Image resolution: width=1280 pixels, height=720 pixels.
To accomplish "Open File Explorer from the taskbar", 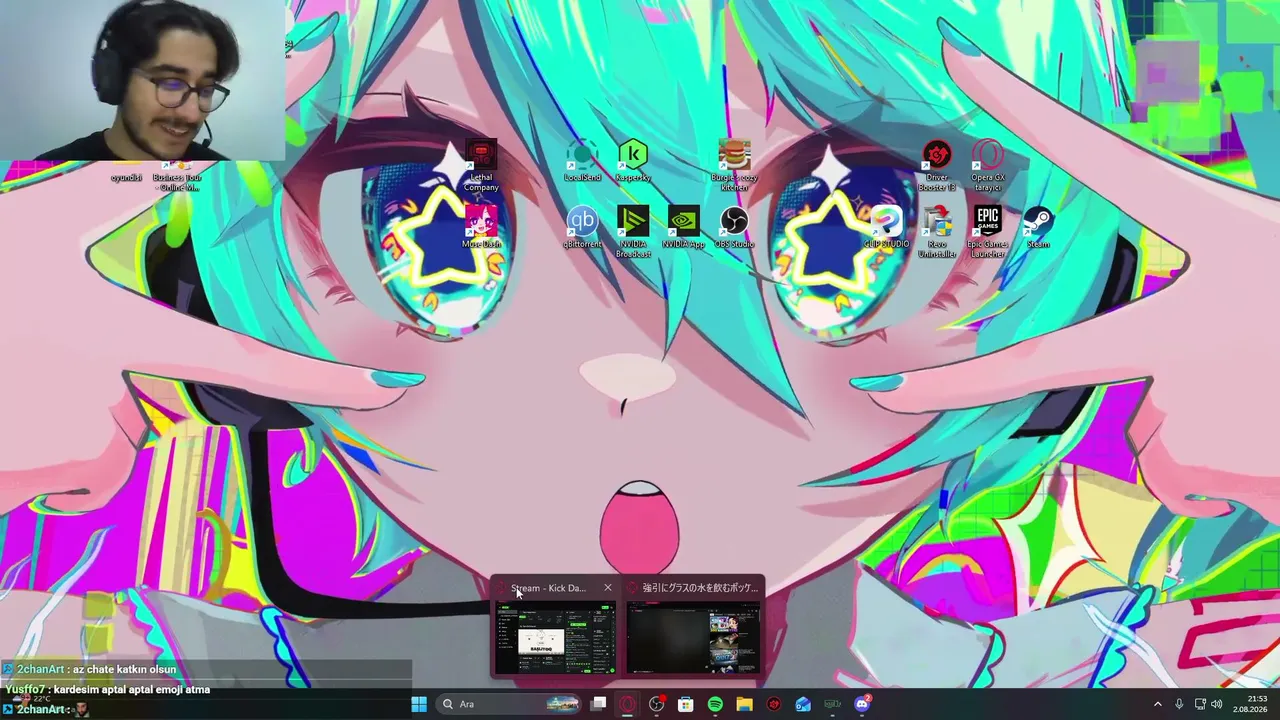I will pos(744,704).
